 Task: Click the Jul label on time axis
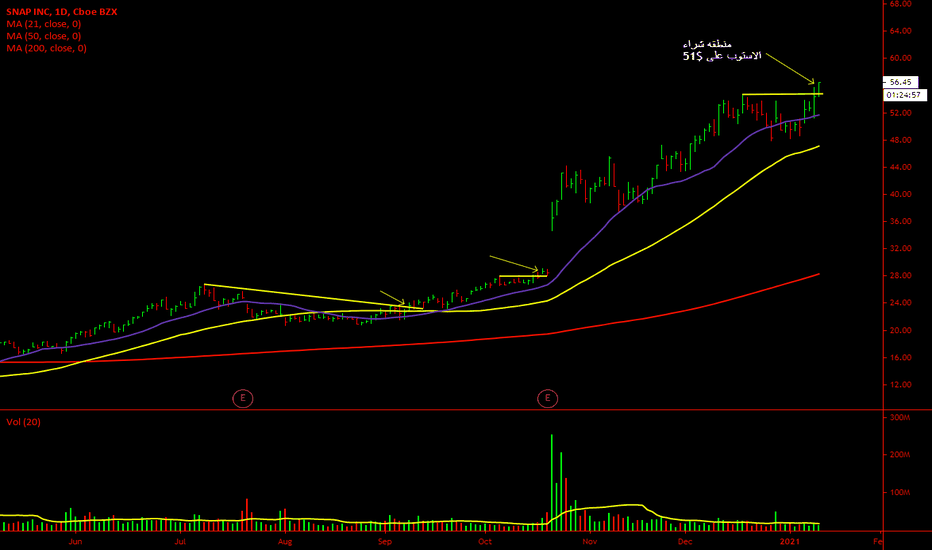(180, 542)
